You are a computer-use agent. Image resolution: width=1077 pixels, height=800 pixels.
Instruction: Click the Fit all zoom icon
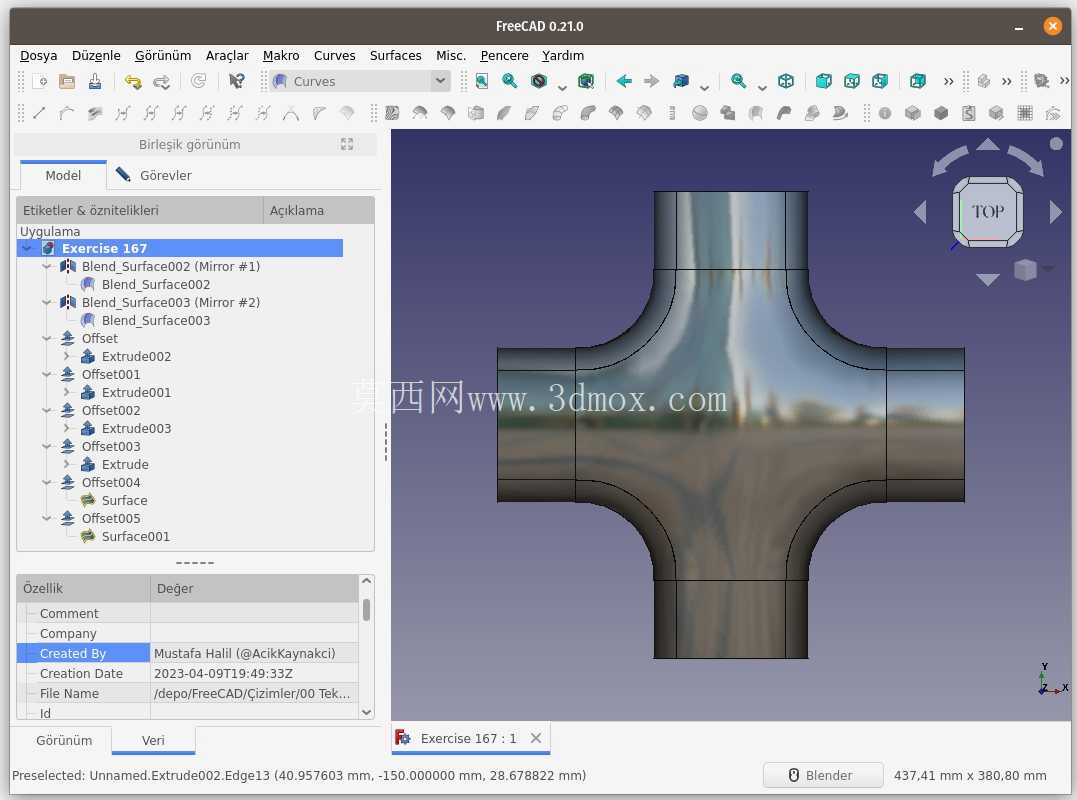coord(481,81)
